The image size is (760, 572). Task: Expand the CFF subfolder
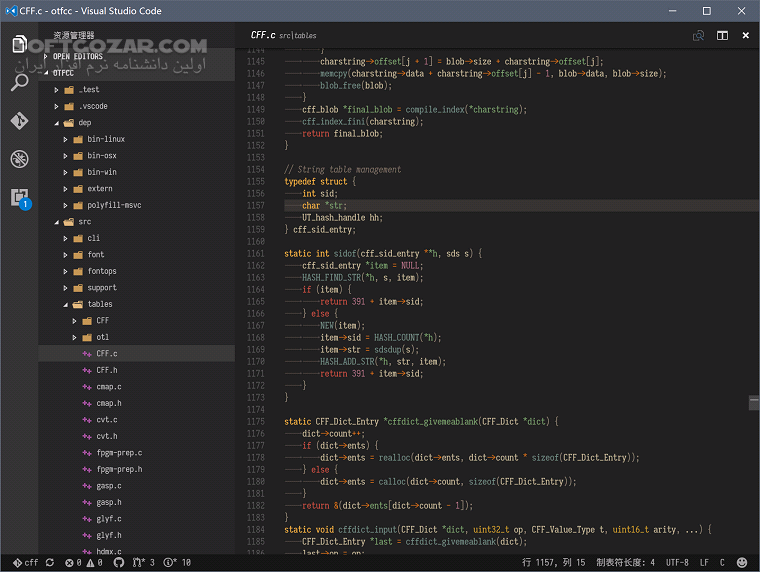click(x=137, y=320)
